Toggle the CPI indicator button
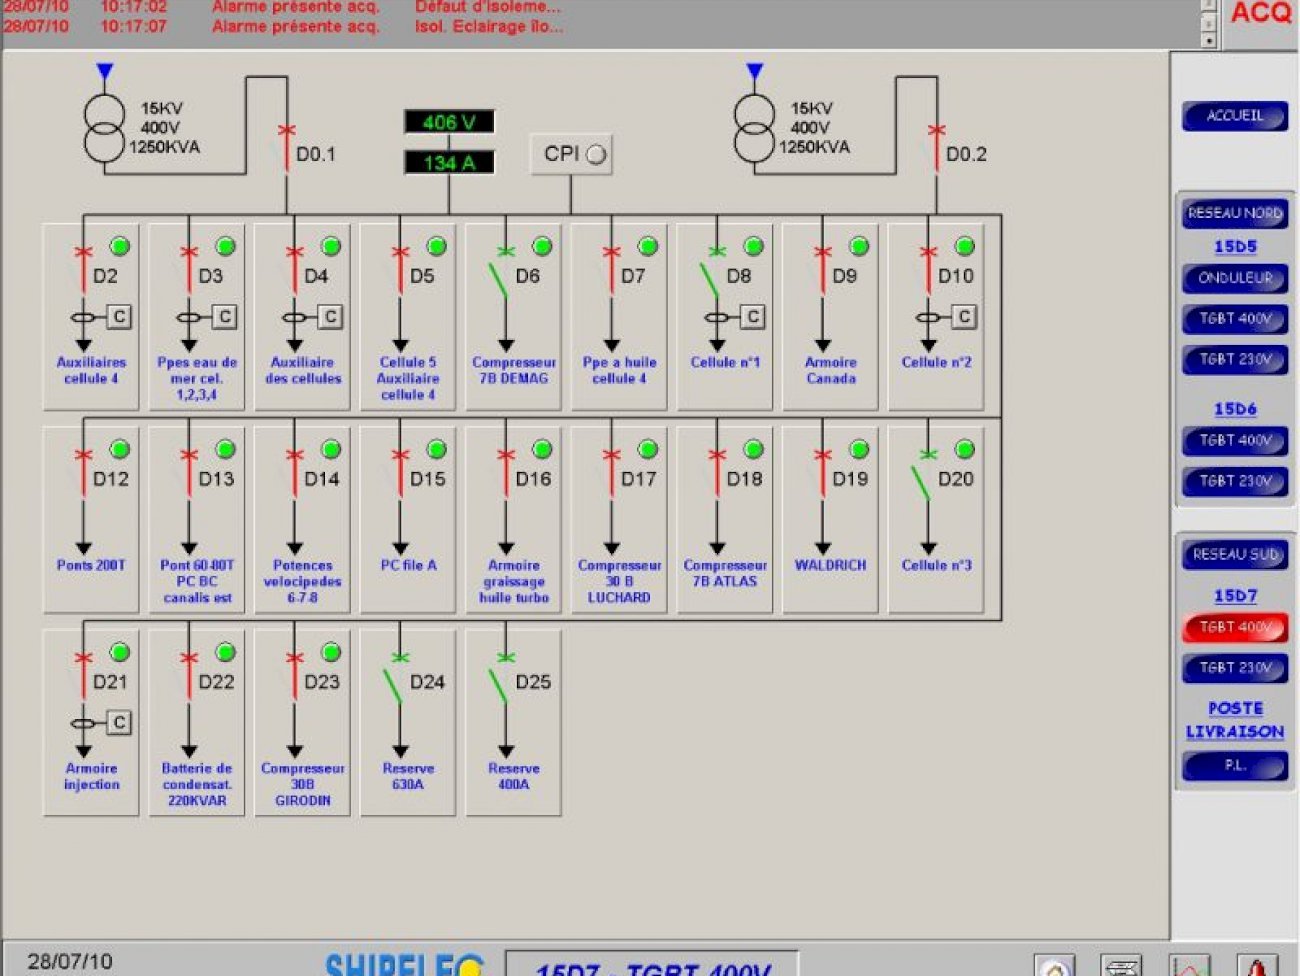This screenshot has width=1300, height=976. click(x=572, y=154)
